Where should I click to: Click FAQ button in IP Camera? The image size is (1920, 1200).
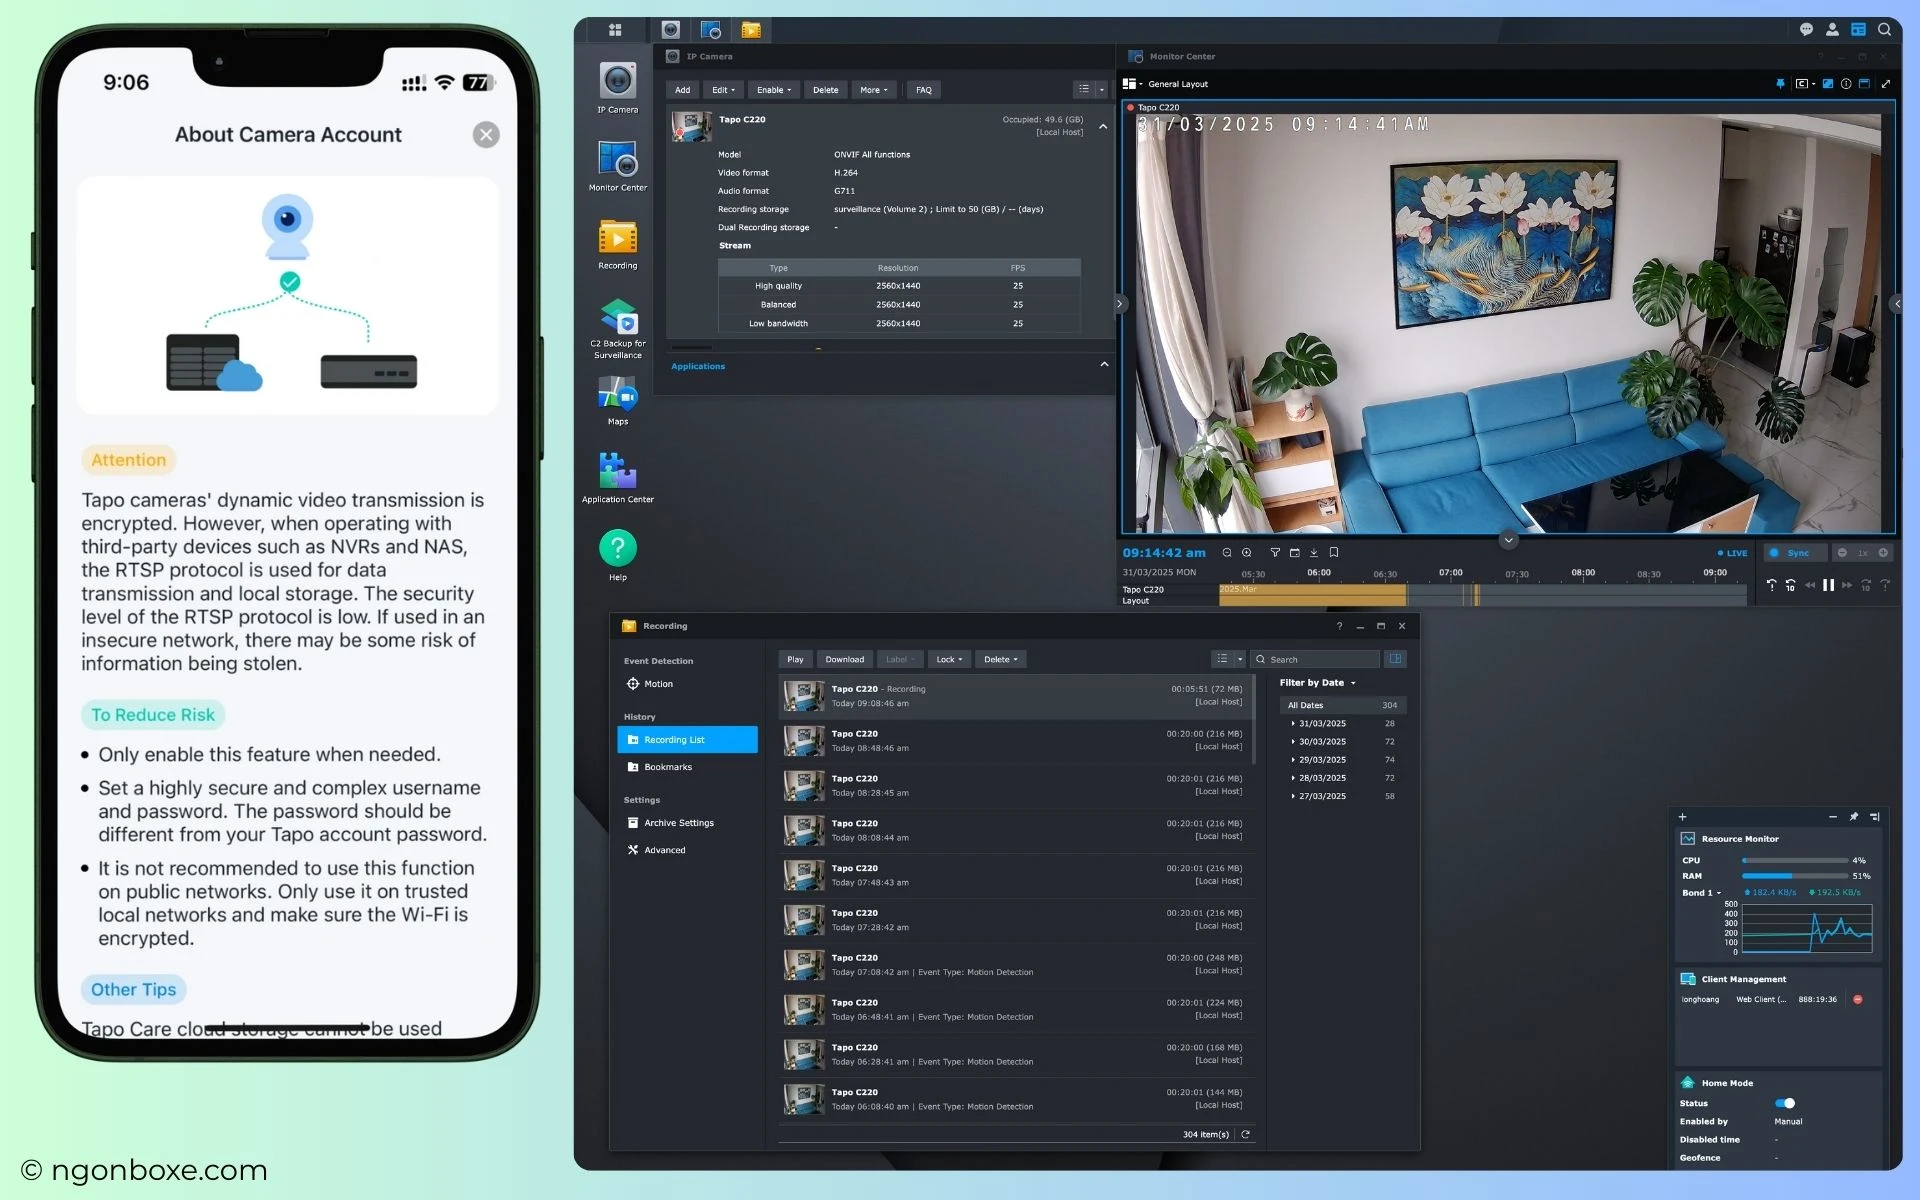click(x=924, y=90)
